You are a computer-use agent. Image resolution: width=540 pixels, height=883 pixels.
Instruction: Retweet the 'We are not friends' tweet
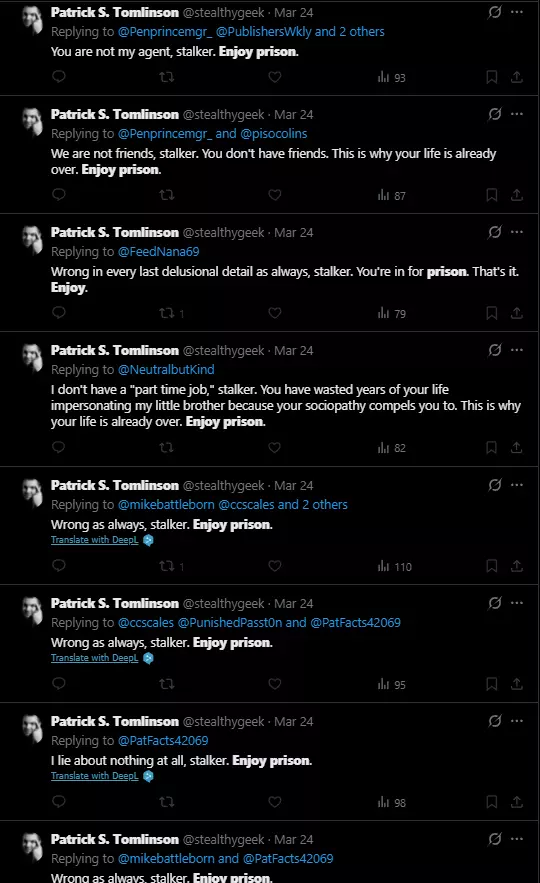pos(167,195)
